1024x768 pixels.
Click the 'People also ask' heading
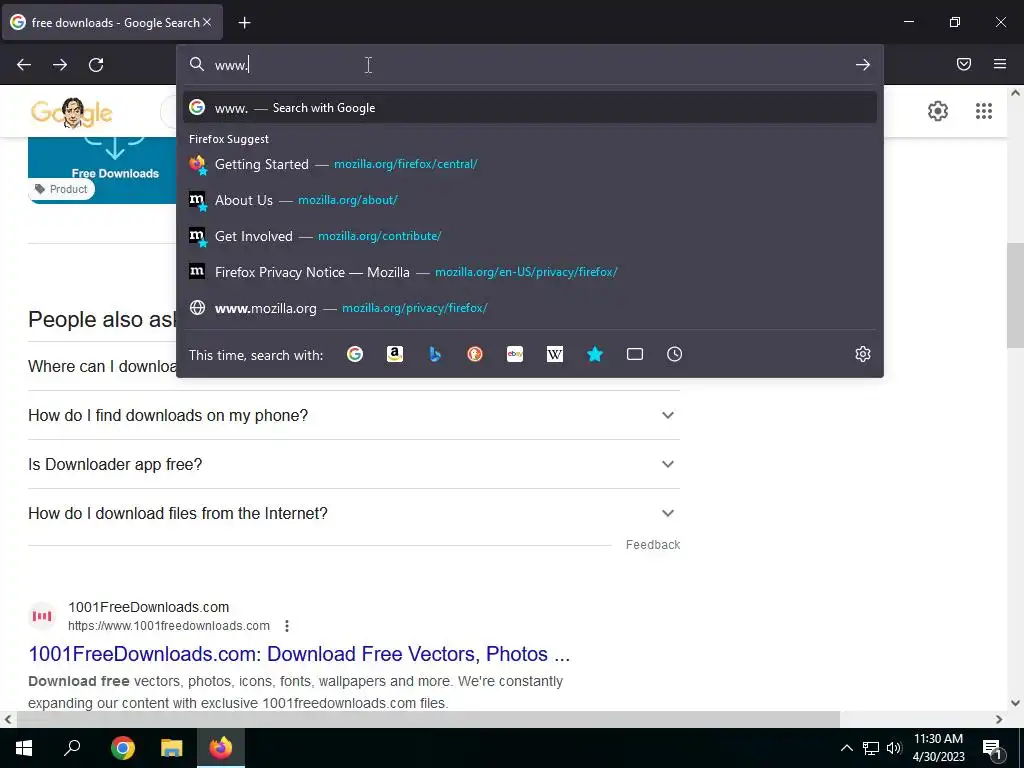coord(102,319)
